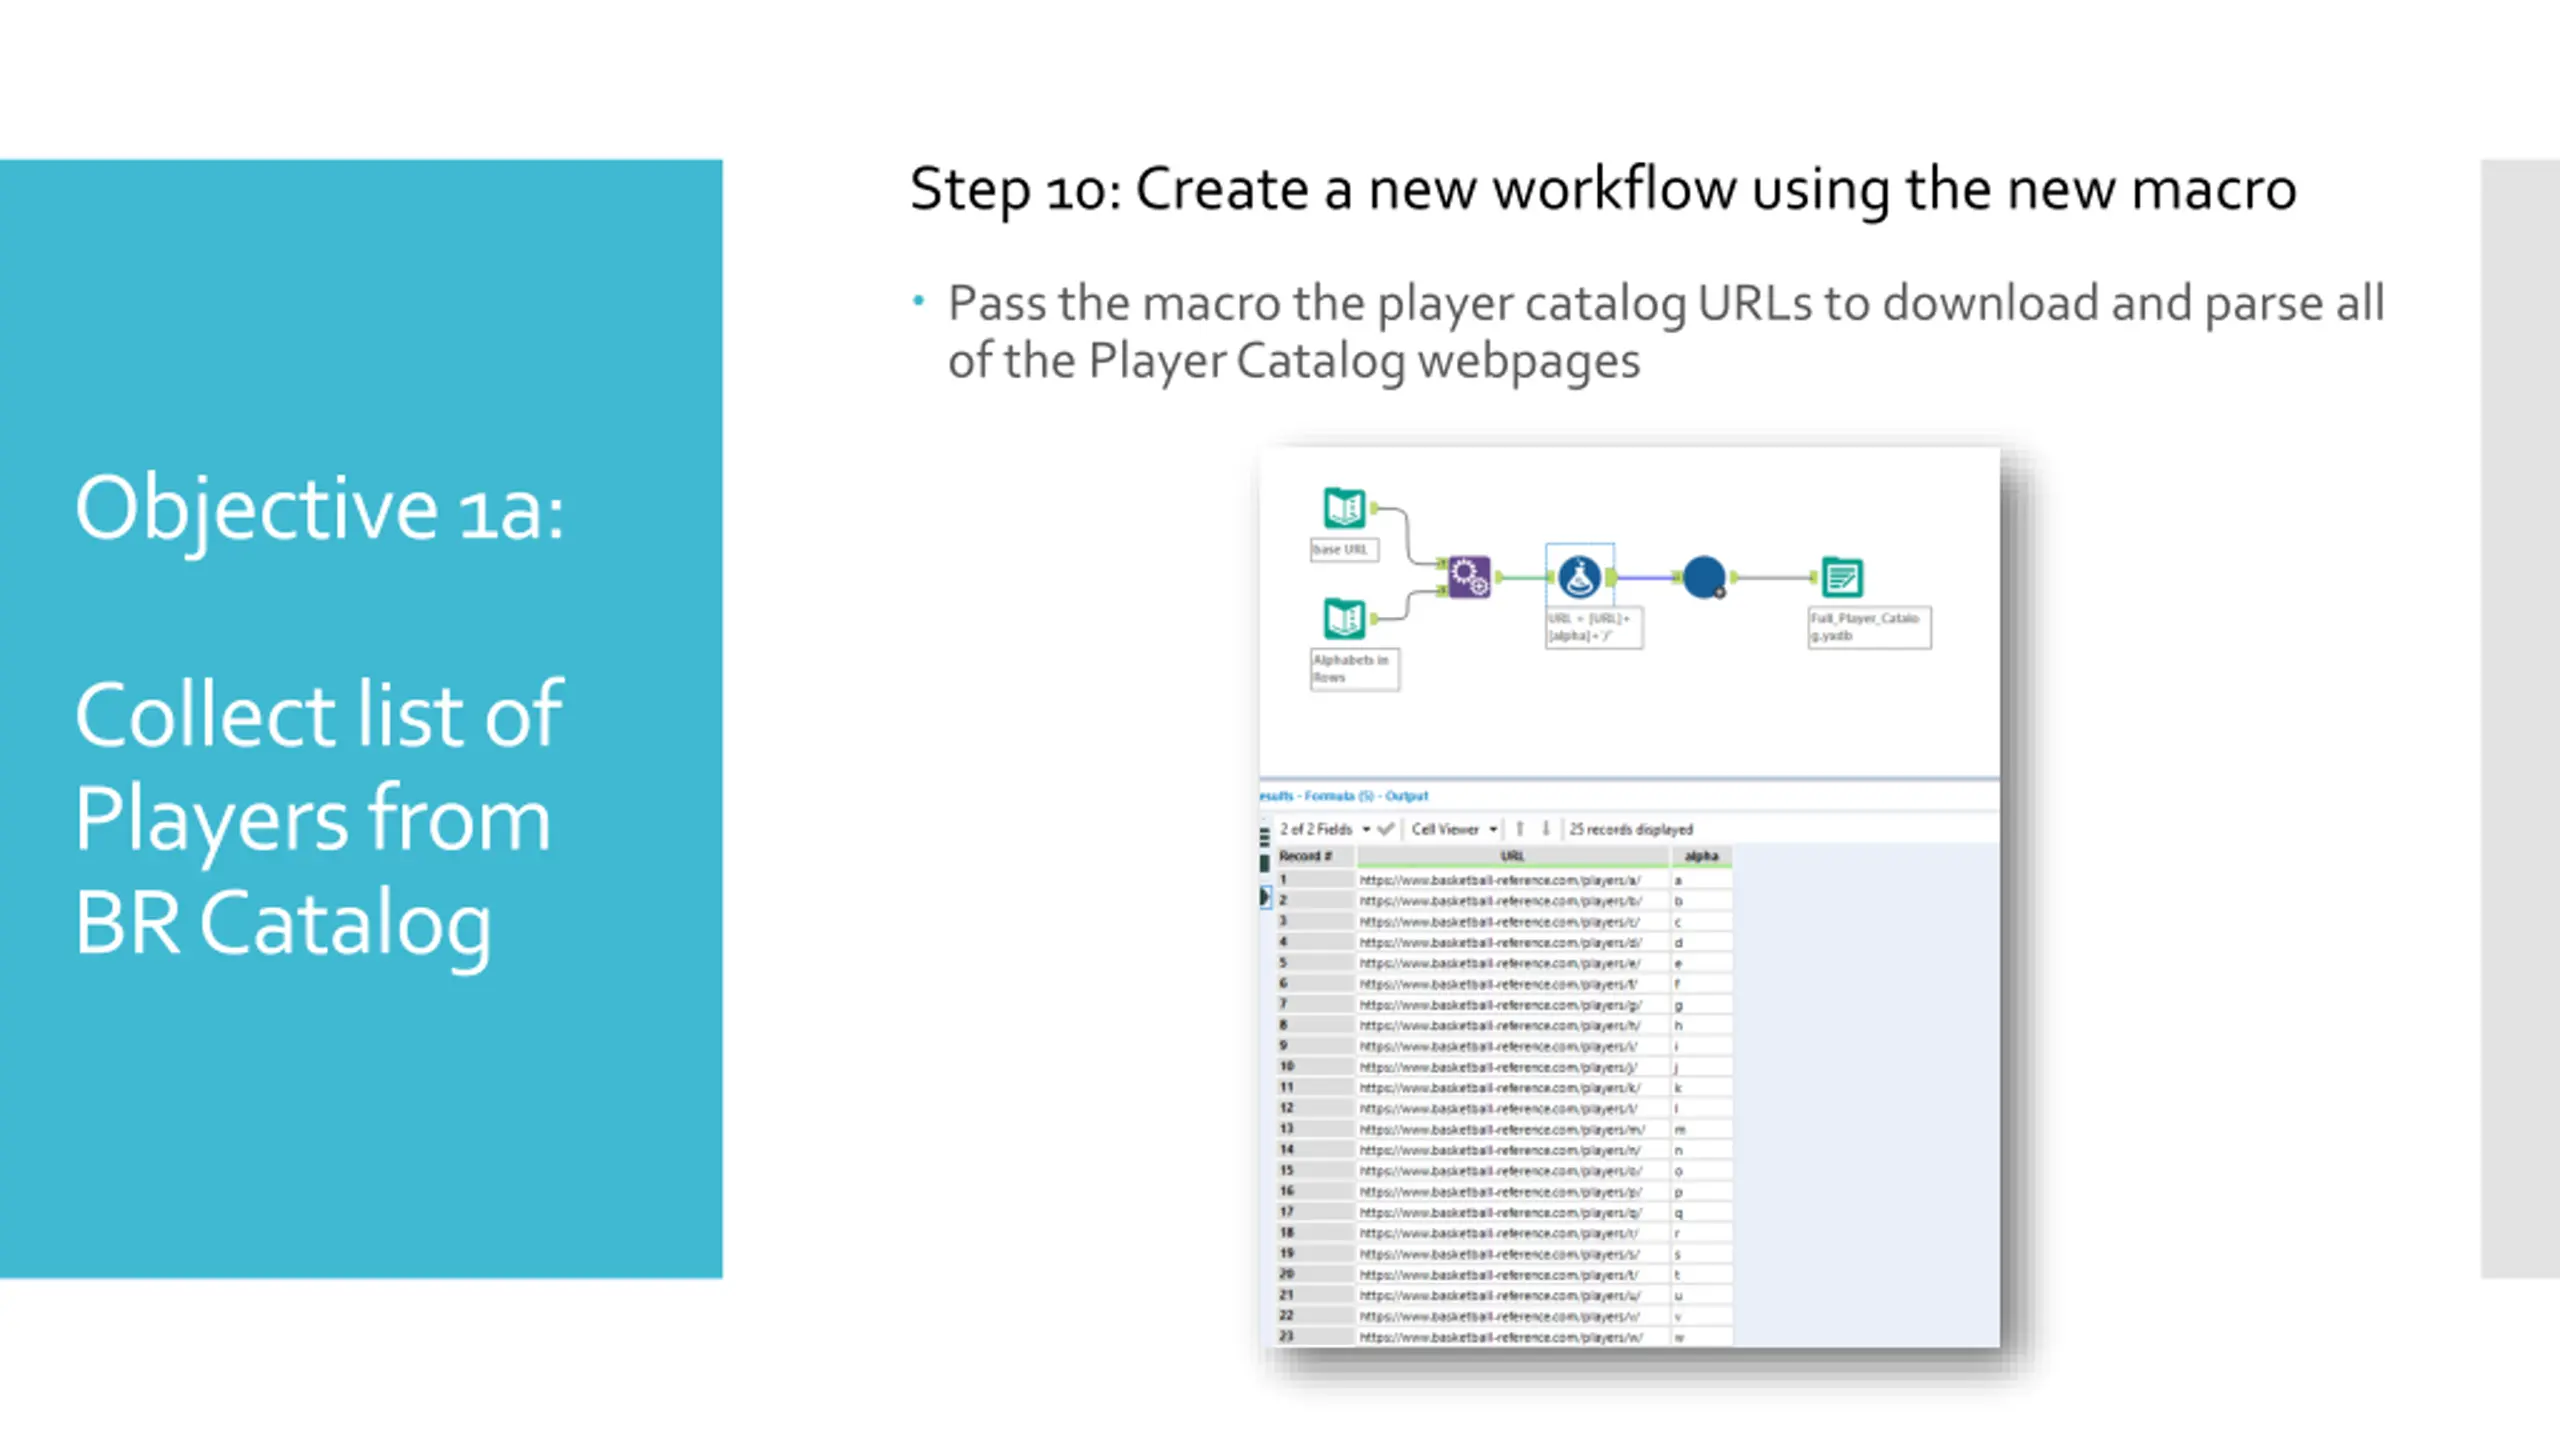Select the Alphabets in Rows Text Input tool
The width and height of the screenshot is (2560, 1440).
(1344, 618)
